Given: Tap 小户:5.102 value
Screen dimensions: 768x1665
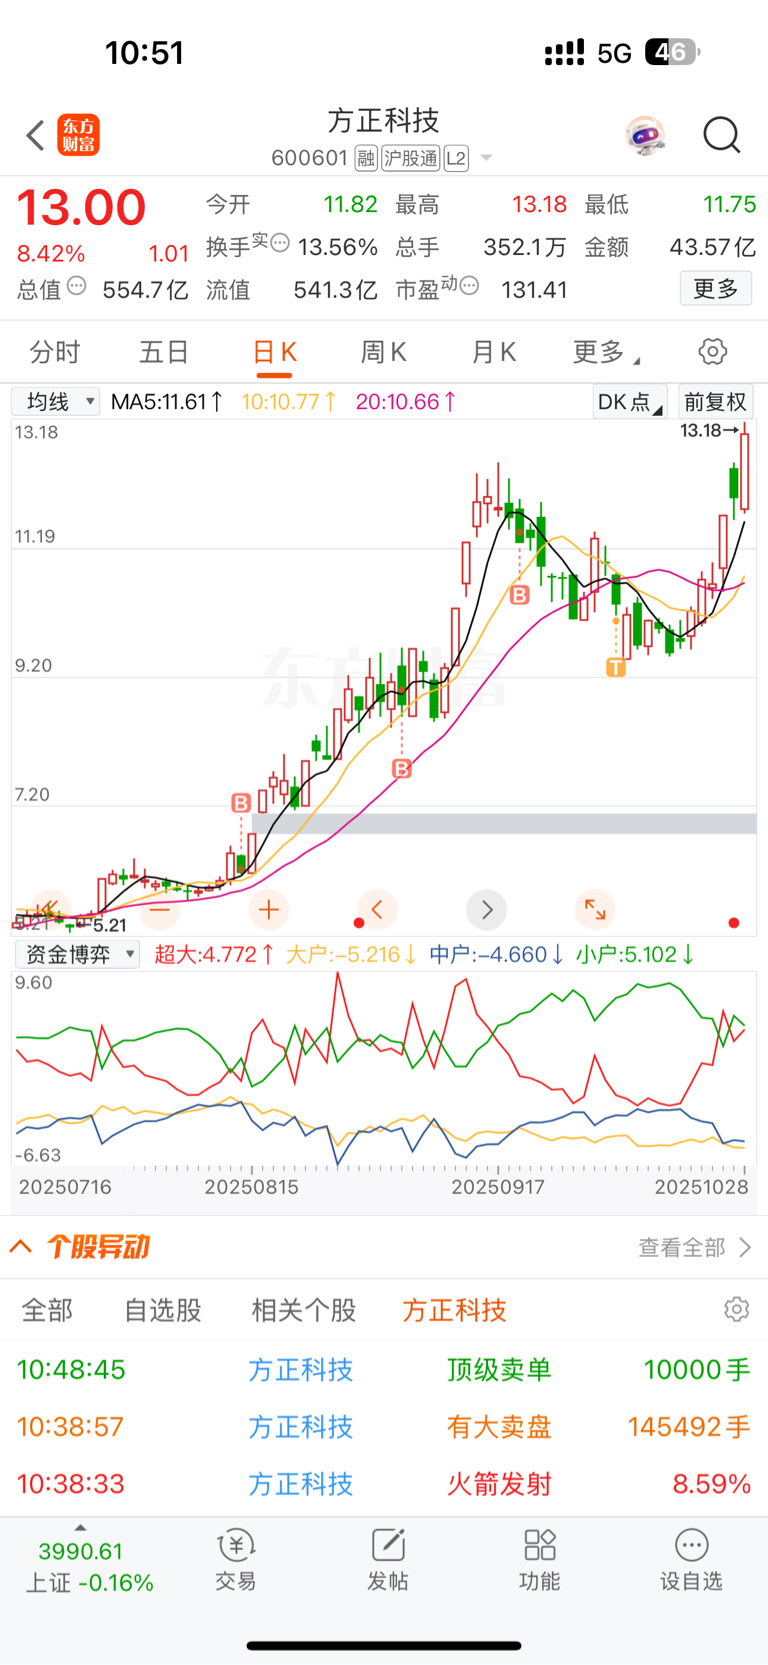Looking at the screenshot, I should point(635,955).
